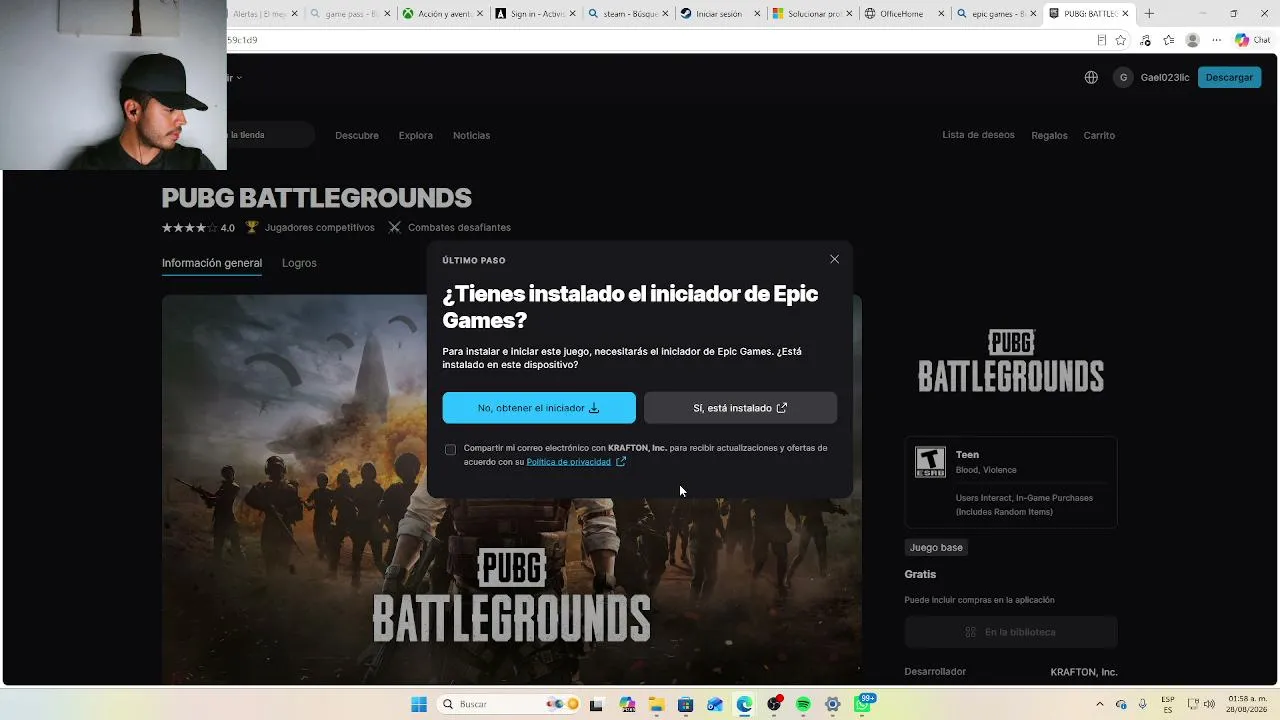Open WhatsApp from the taskbar
Viewport: 1280px width, 720px height.
click(x=862, y=705)
